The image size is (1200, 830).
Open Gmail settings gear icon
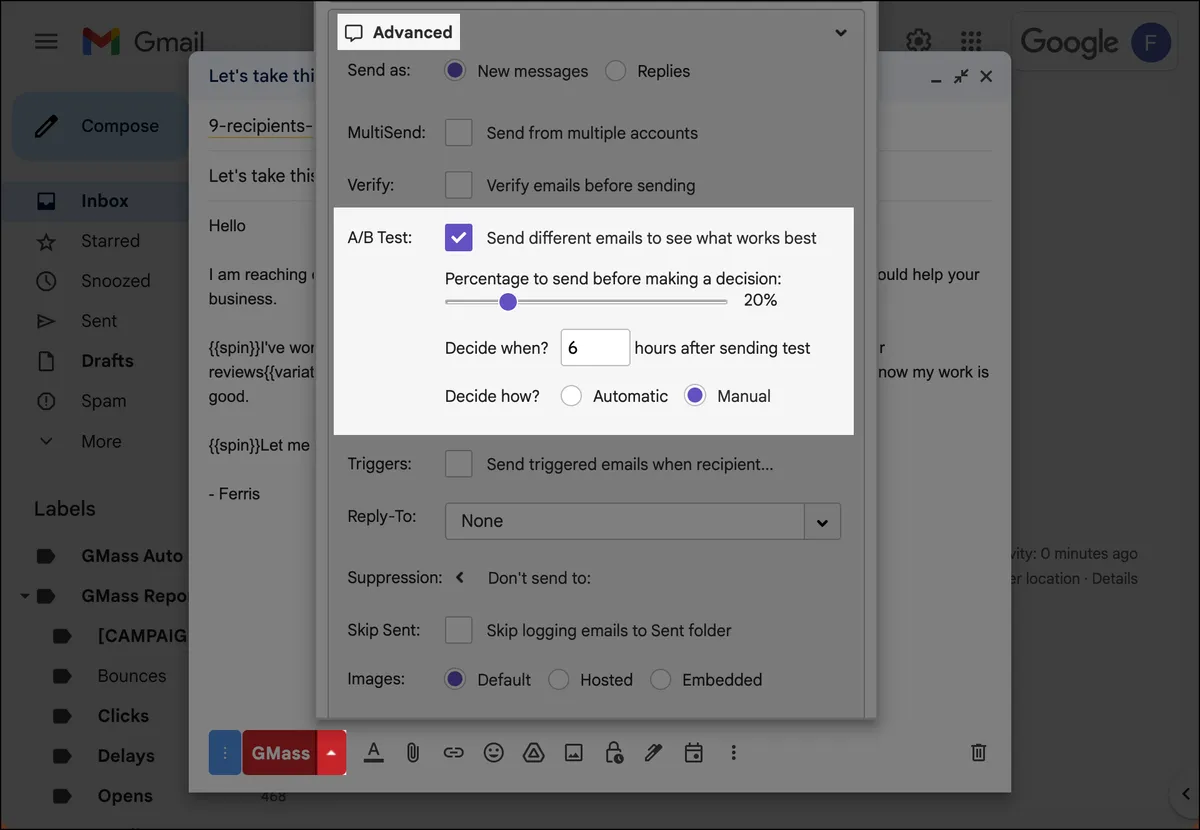click(x=918, y=40)
